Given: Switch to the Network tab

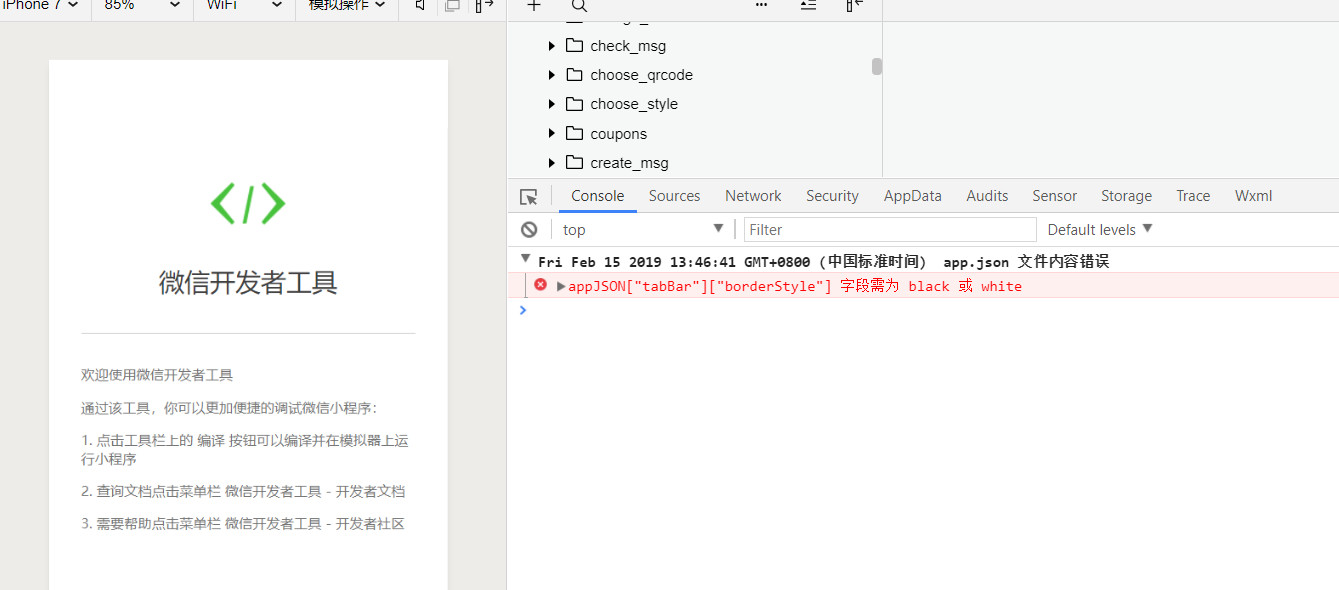Looking at the screenshot, I should pos(753,196).
